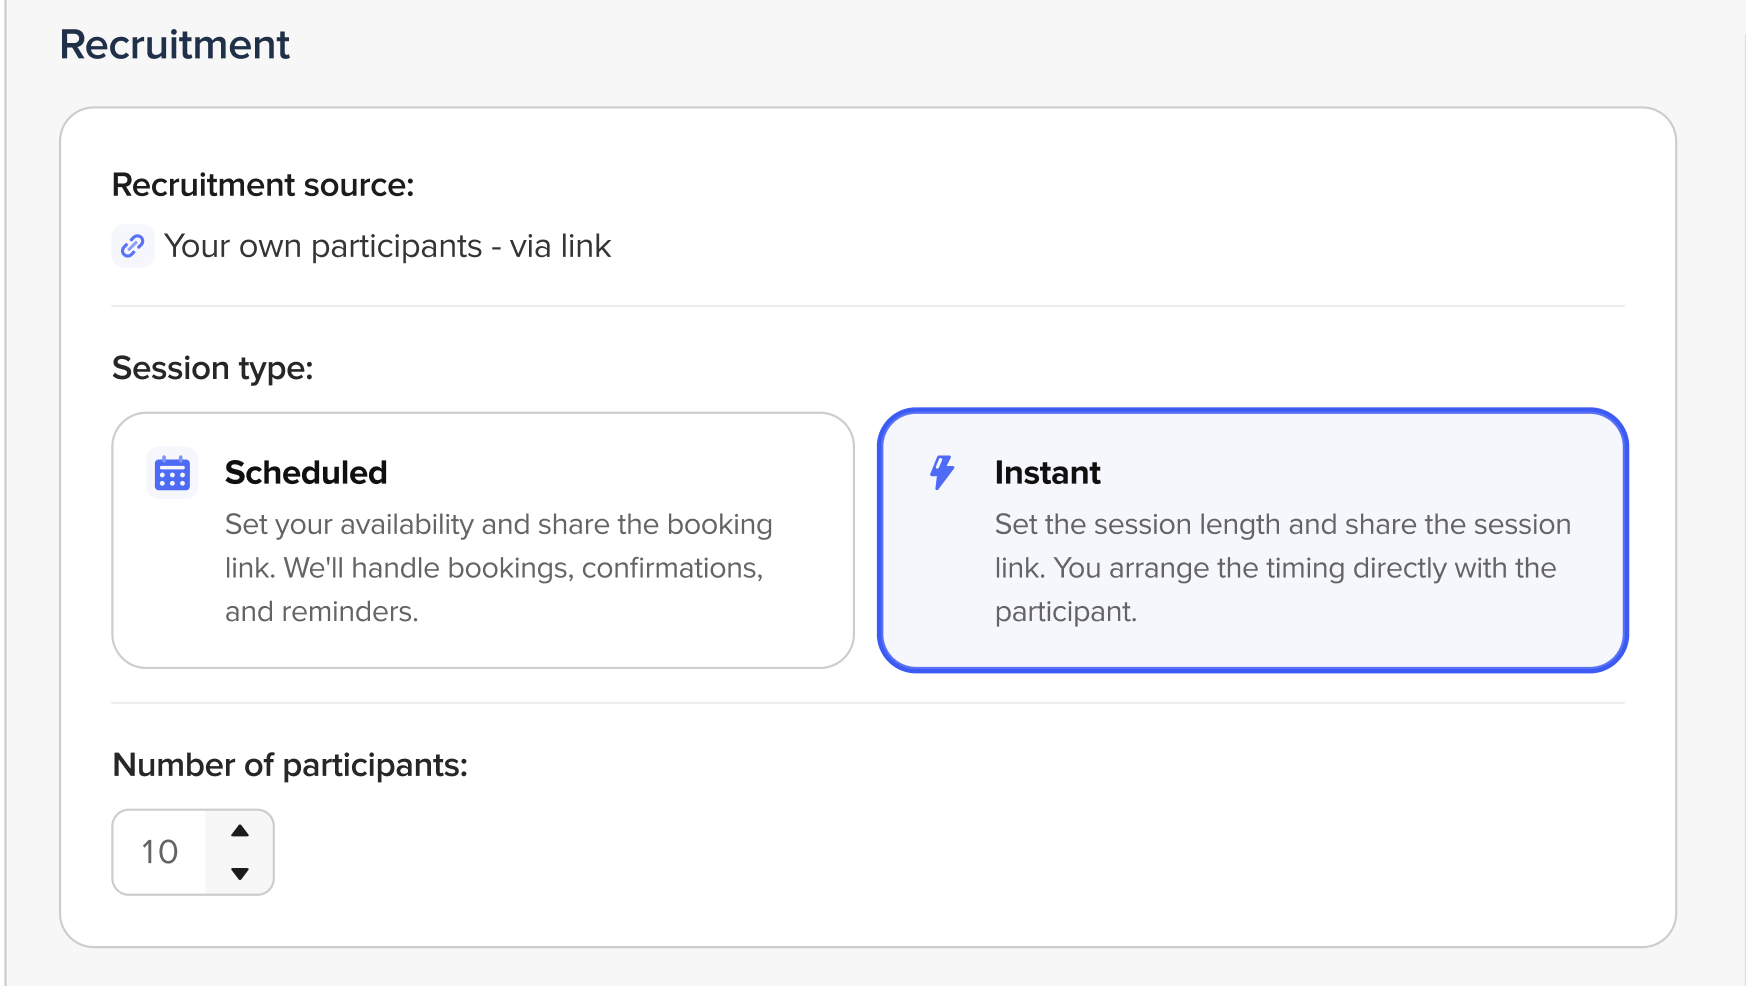Viewport: 1746px width, 986px height.
Task: Select the Scheduled session type card
Action: coord(483,540)
